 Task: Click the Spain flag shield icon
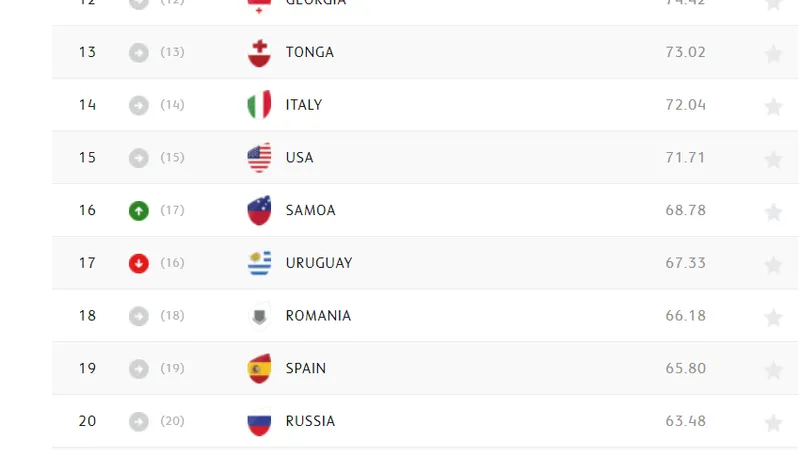[x=259, y=368]
